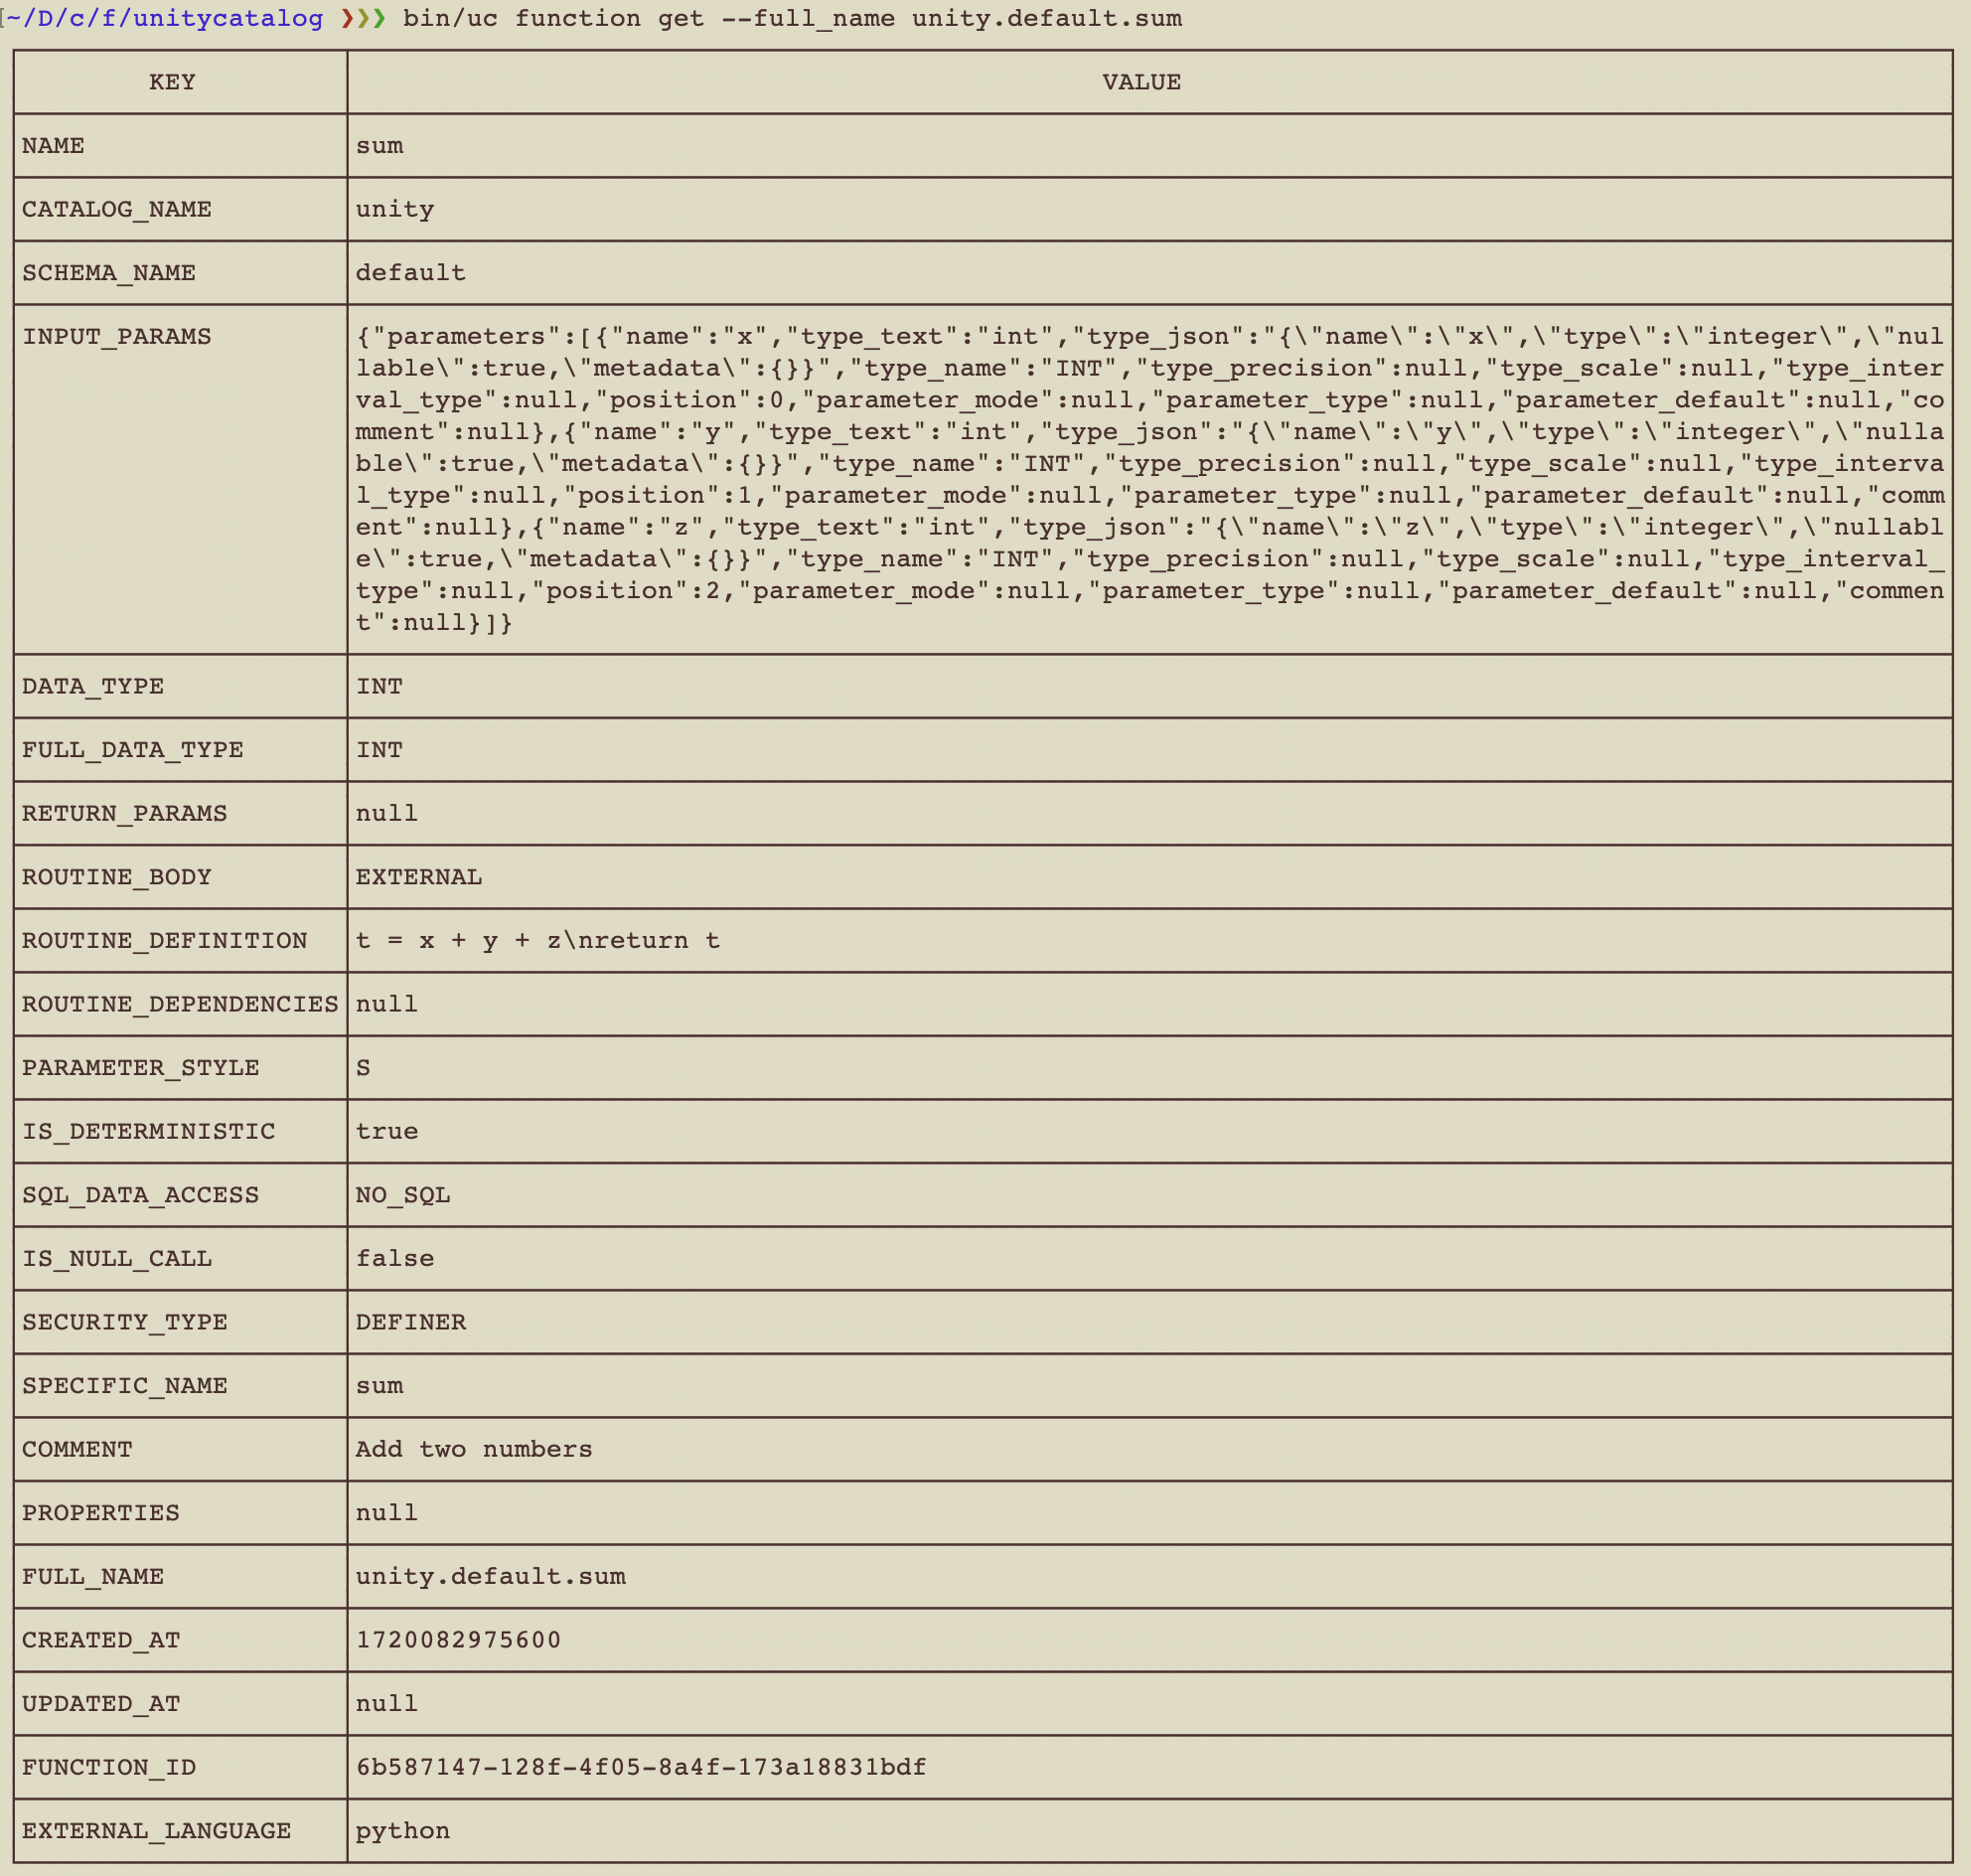The width and height of the screenshot is (1971, 1876).
Task: Click the value 'unity'
Action: pyautogui.click(x=395, y=209)
